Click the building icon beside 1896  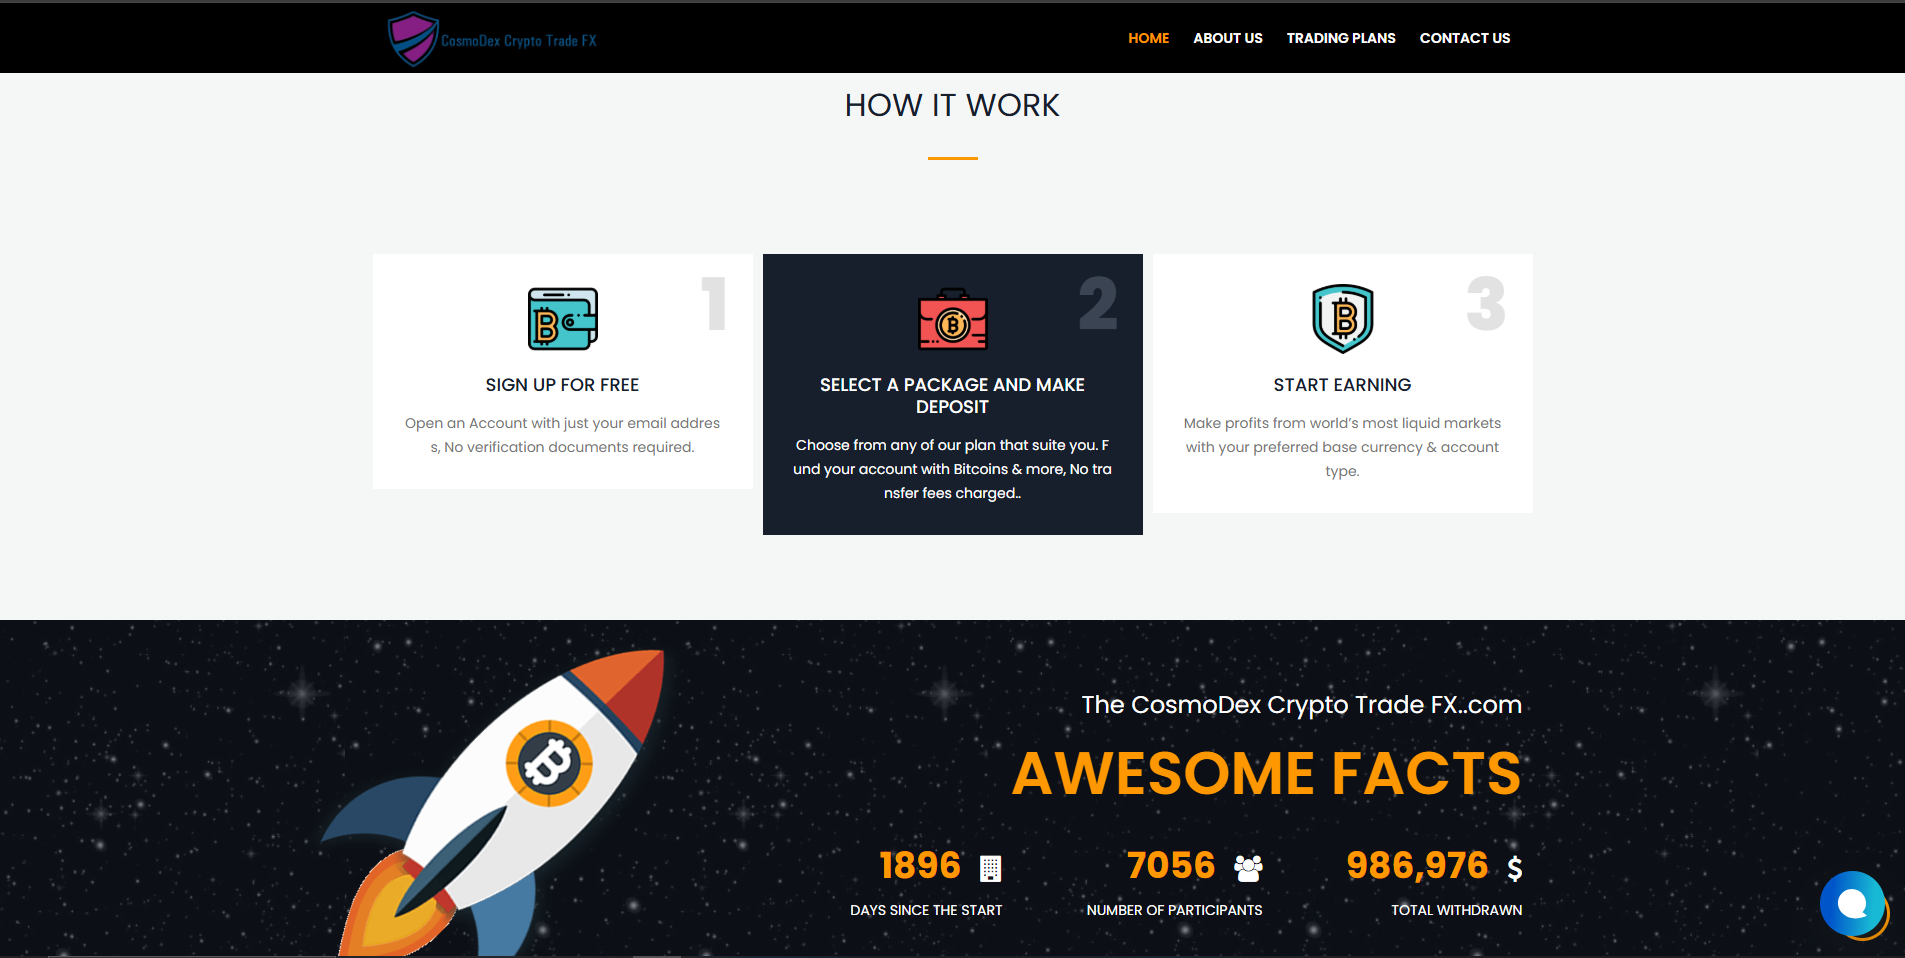990,868
